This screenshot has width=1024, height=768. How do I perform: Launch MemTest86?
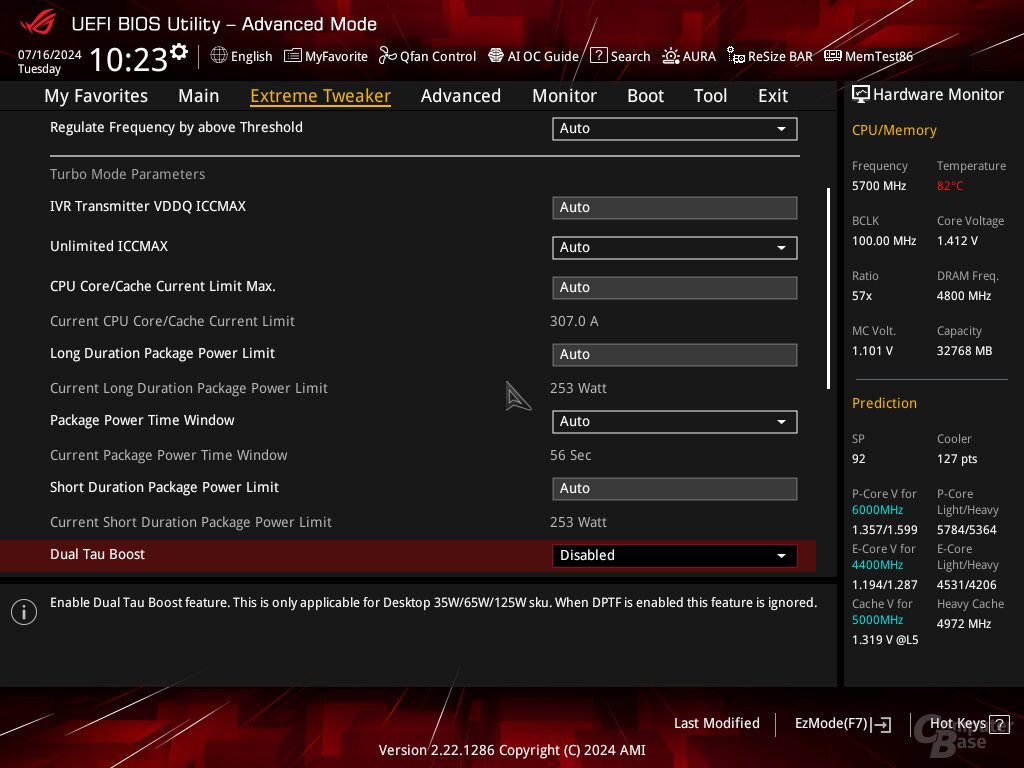(x=868, y=56)
